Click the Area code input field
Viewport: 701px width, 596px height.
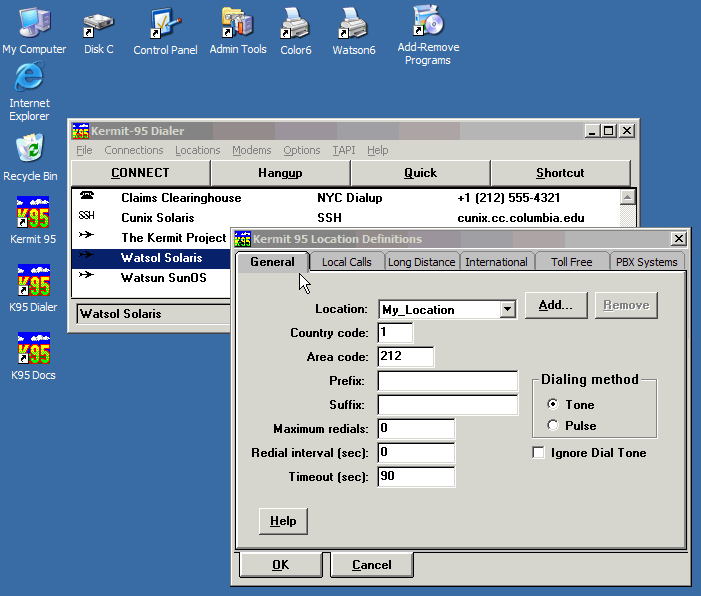405,357
